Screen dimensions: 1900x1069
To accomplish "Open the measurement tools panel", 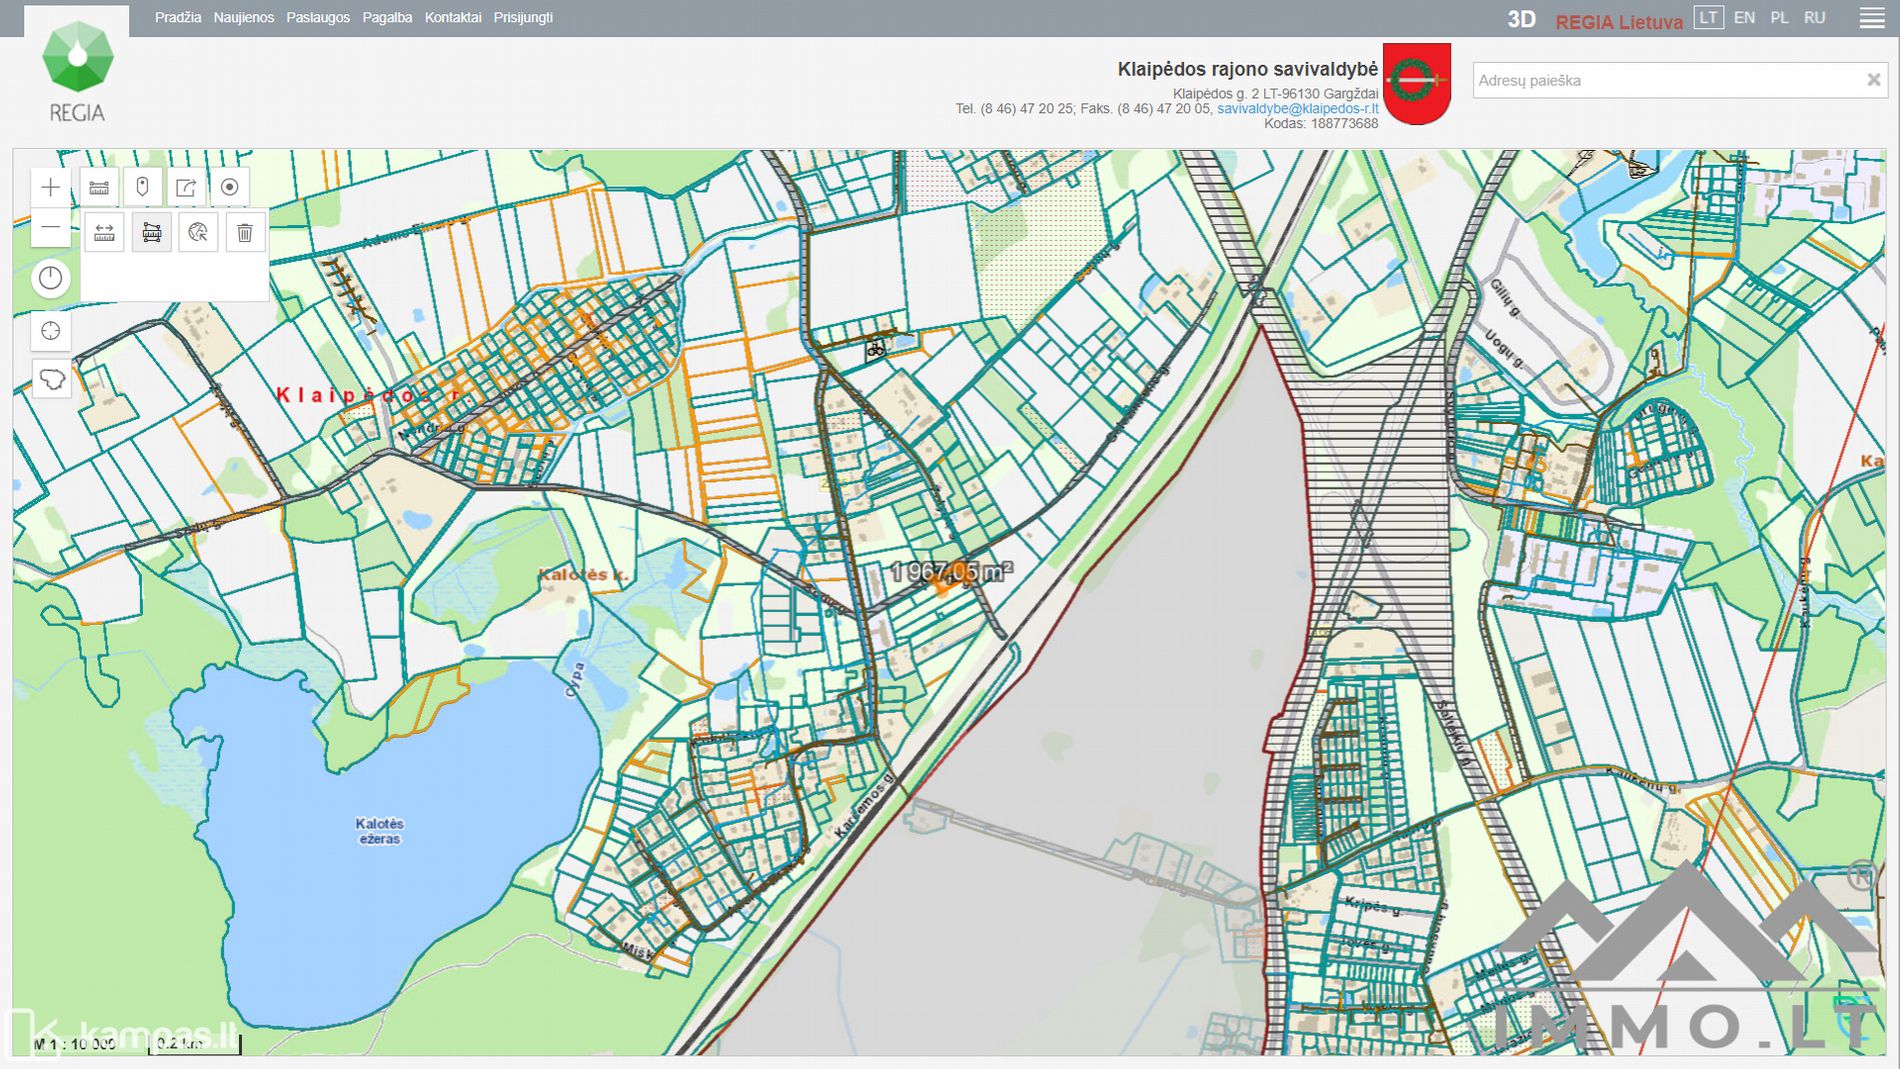I will [99, 187].
